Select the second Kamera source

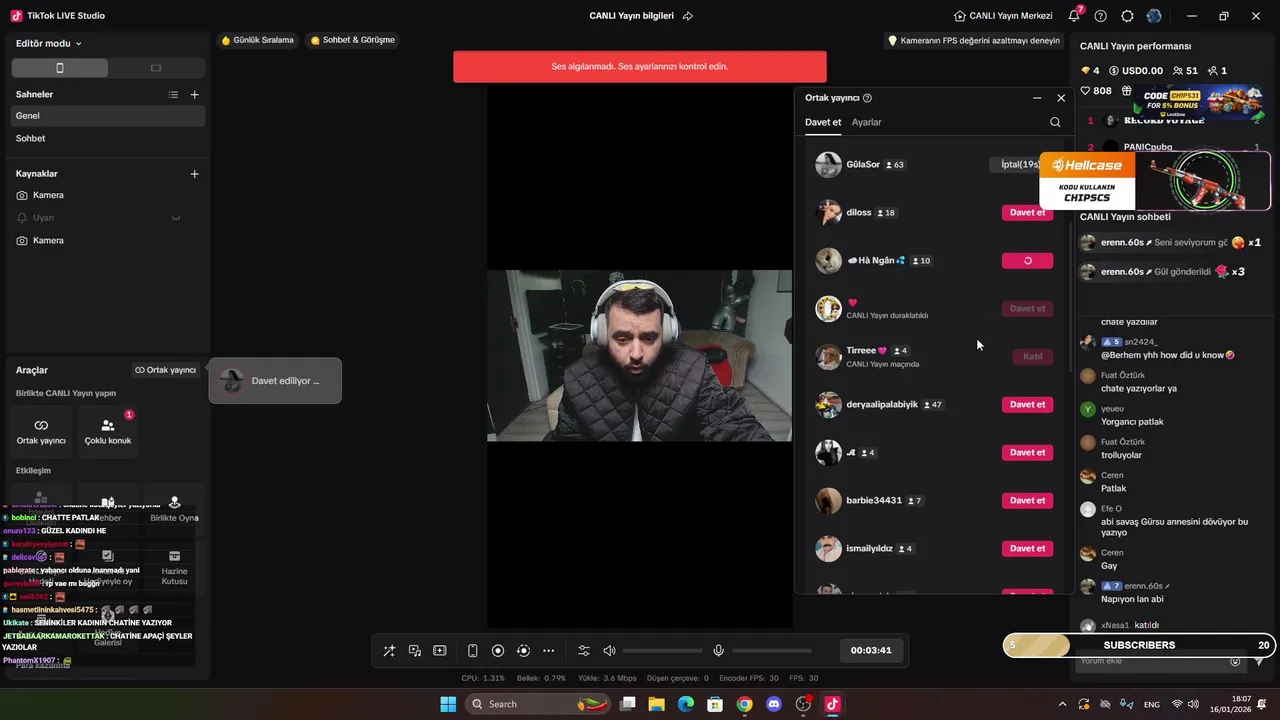108,241
